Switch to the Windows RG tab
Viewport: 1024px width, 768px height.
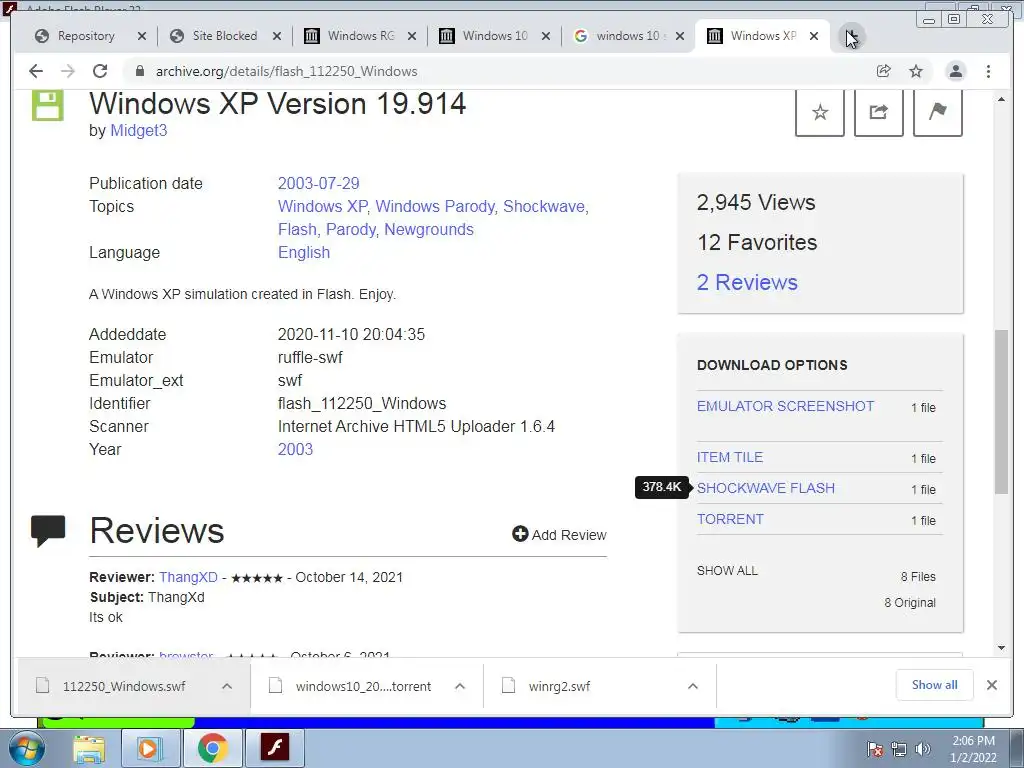tap(360, 36)
